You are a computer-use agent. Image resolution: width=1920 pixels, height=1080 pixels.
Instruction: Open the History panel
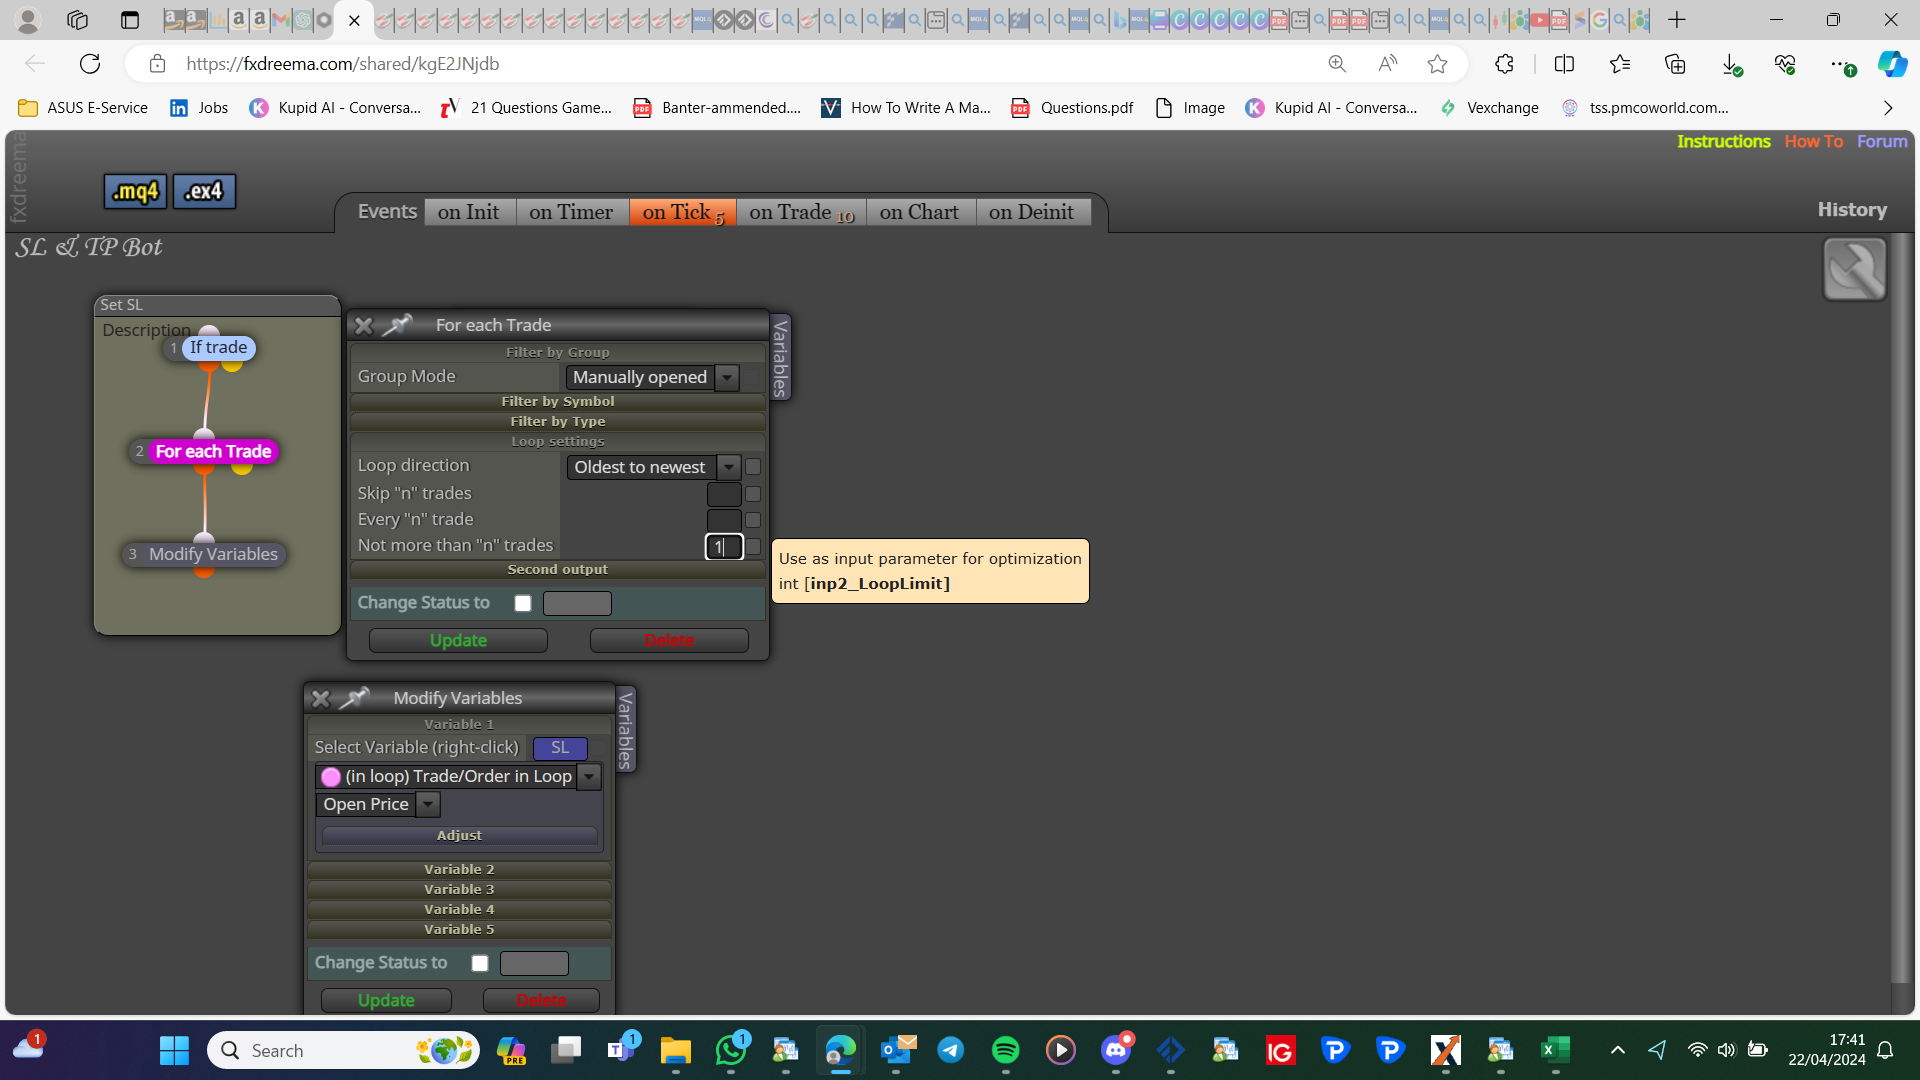tap(1852, 210)
